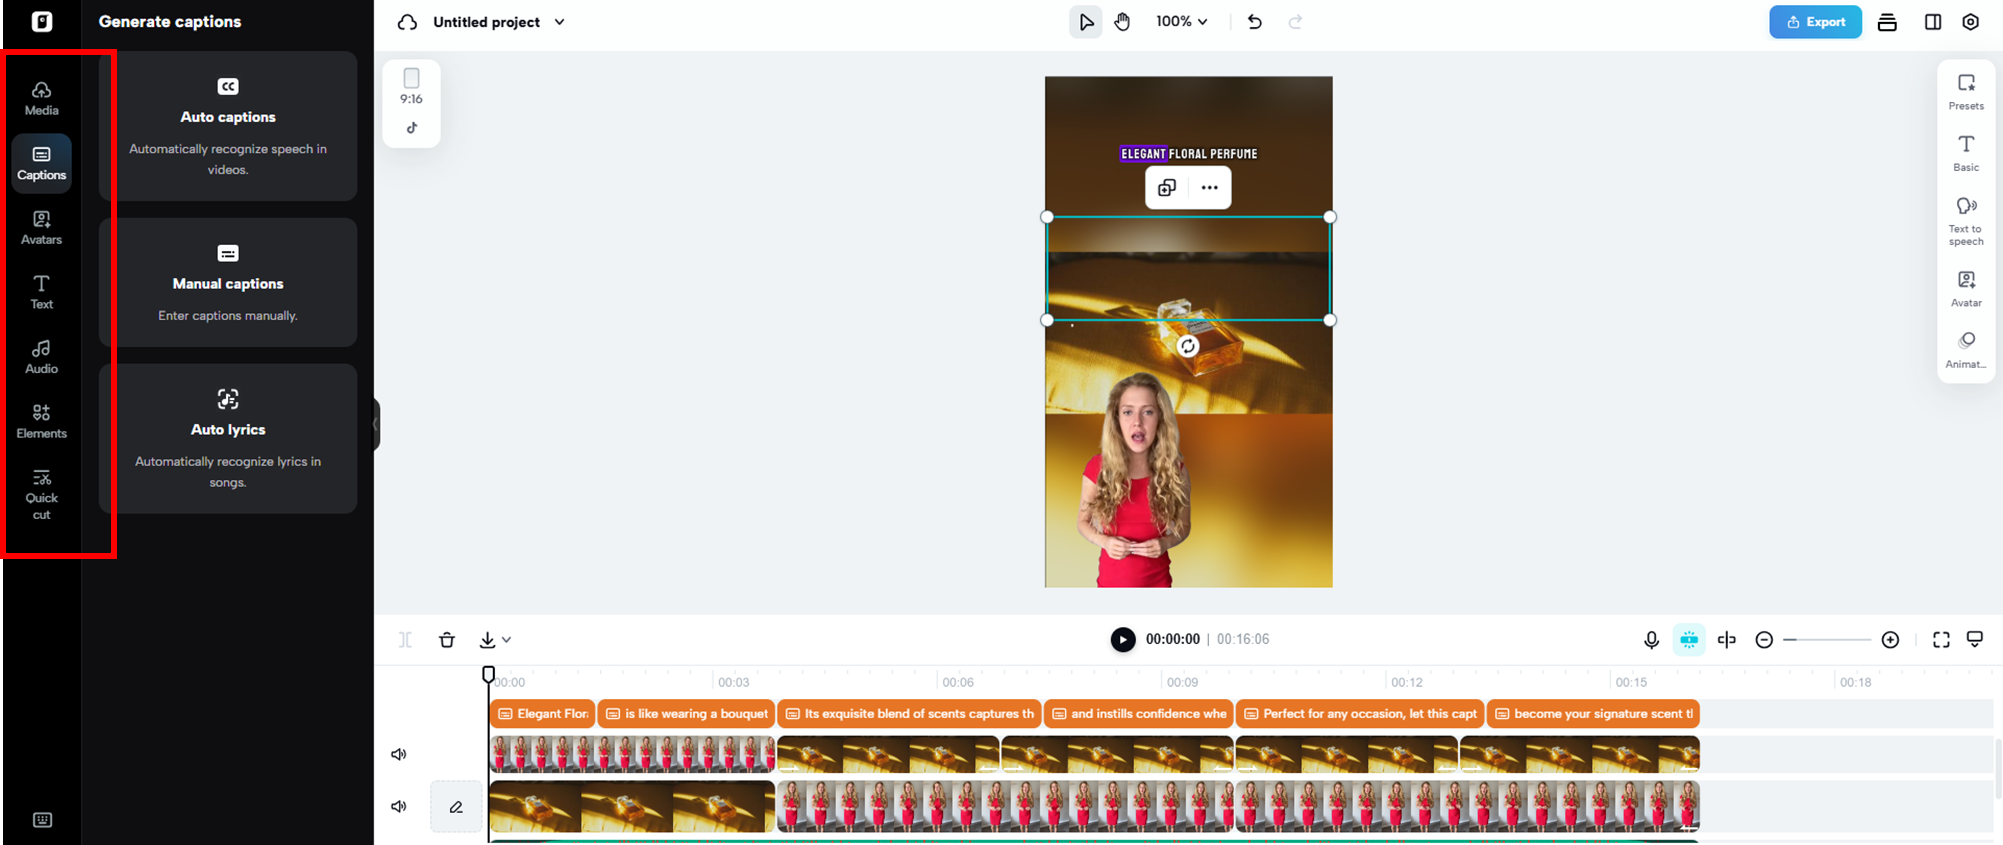Delete the selected timeline item
The image size is (2003, 845).
click(x=447, y=640)
